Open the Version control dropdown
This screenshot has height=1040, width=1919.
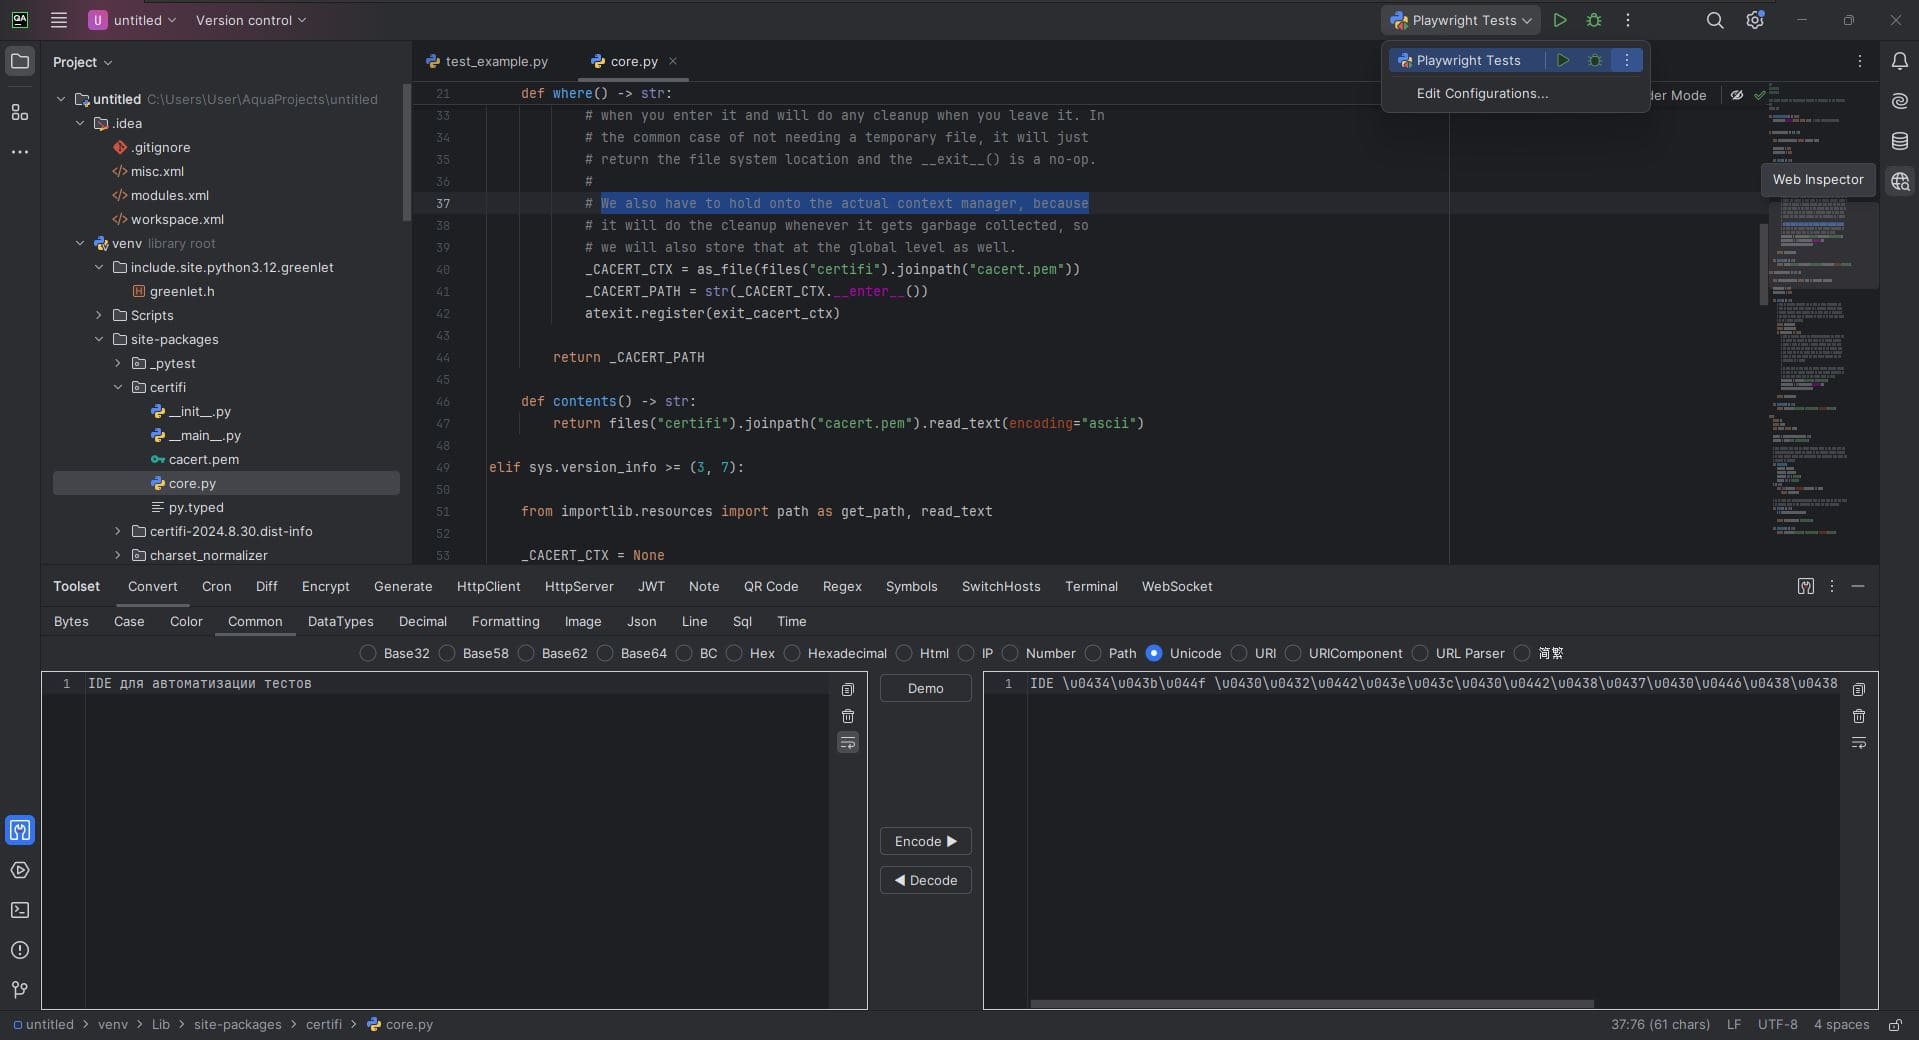(x=251, y=20)
